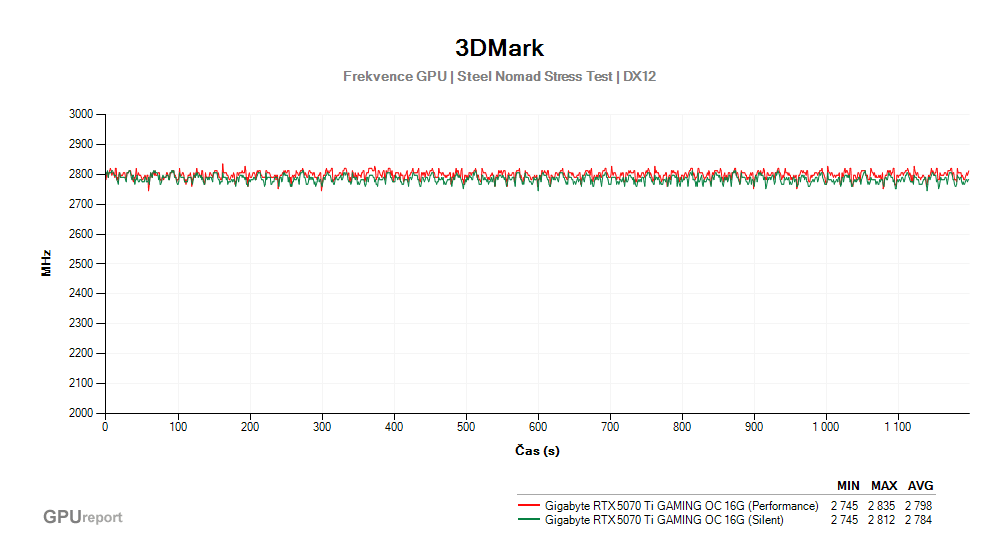Click the 2300 y-axis tick label

tap(81, 323)
